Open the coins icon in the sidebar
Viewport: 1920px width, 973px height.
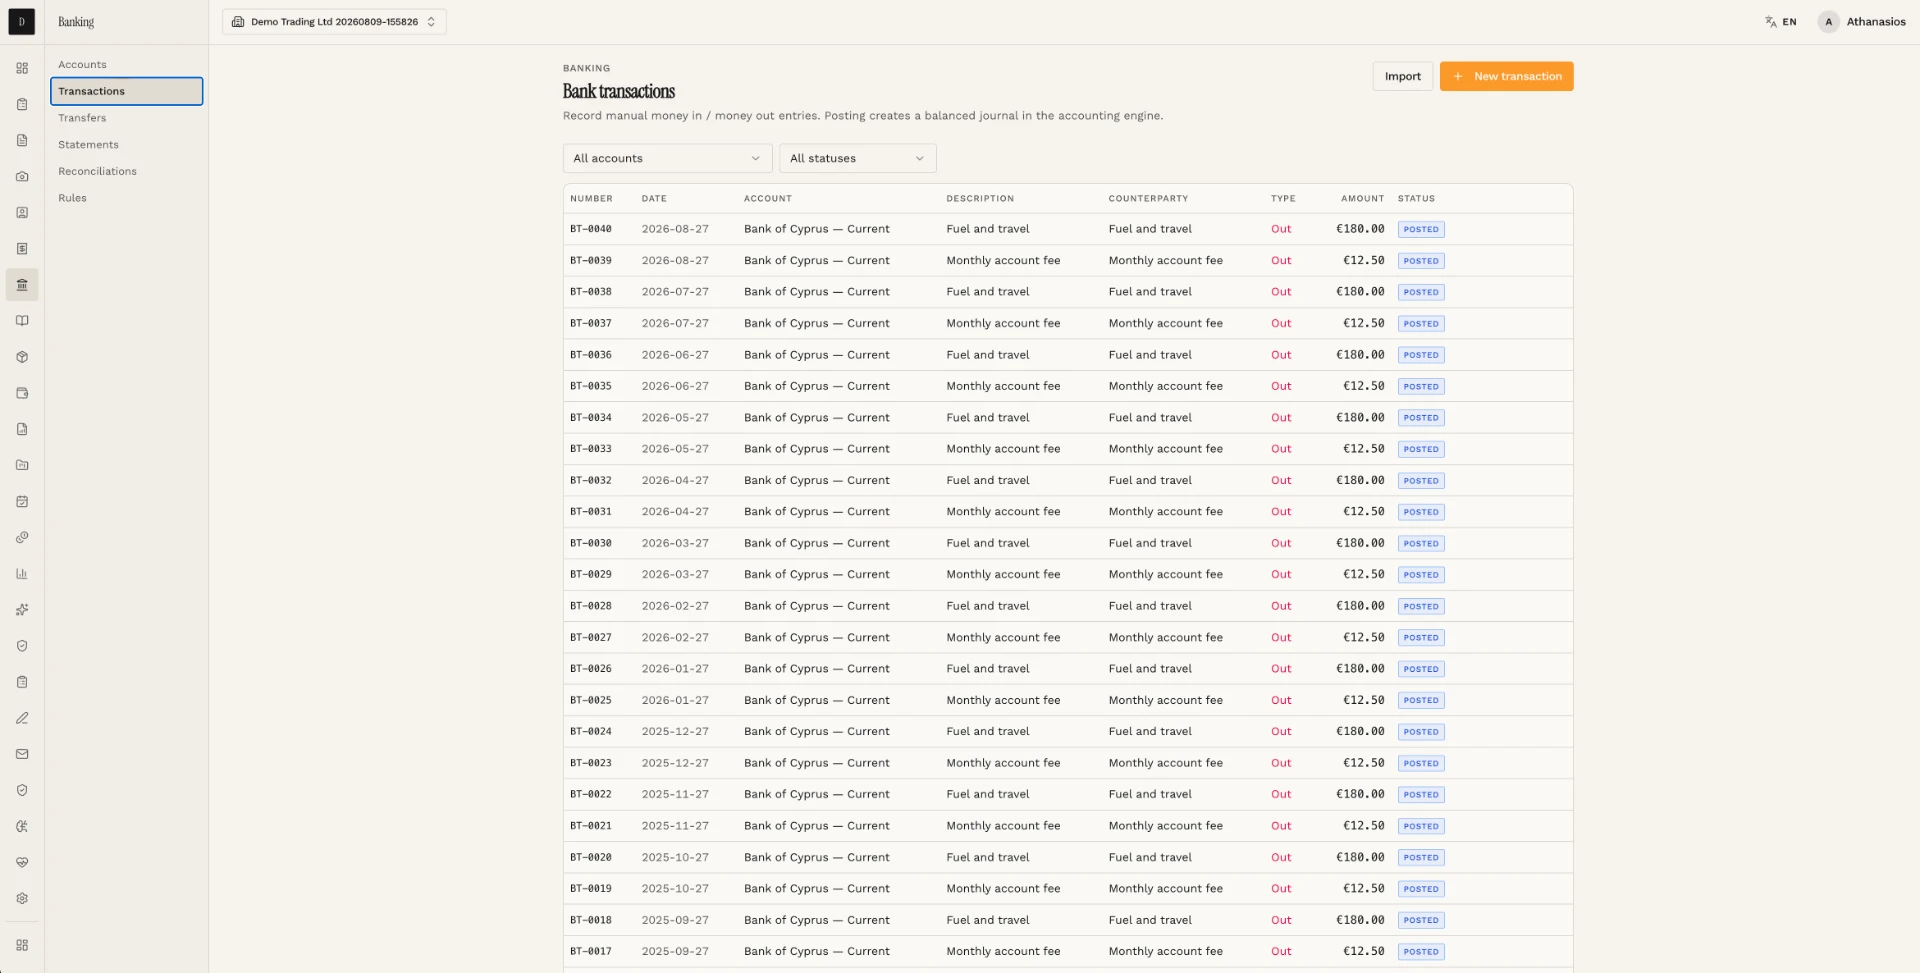coord(22,537)
